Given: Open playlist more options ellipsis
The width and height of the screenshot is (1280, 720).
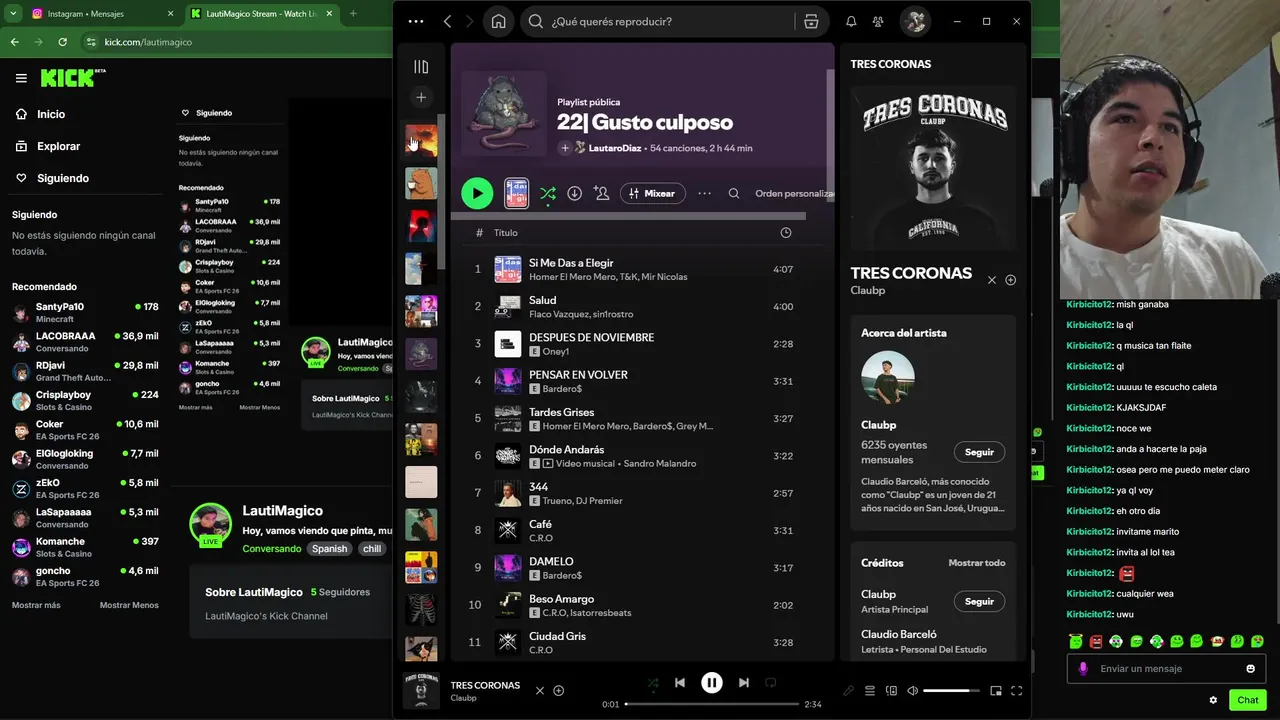Looking at the screenshot, I should (x=704, y=193).
